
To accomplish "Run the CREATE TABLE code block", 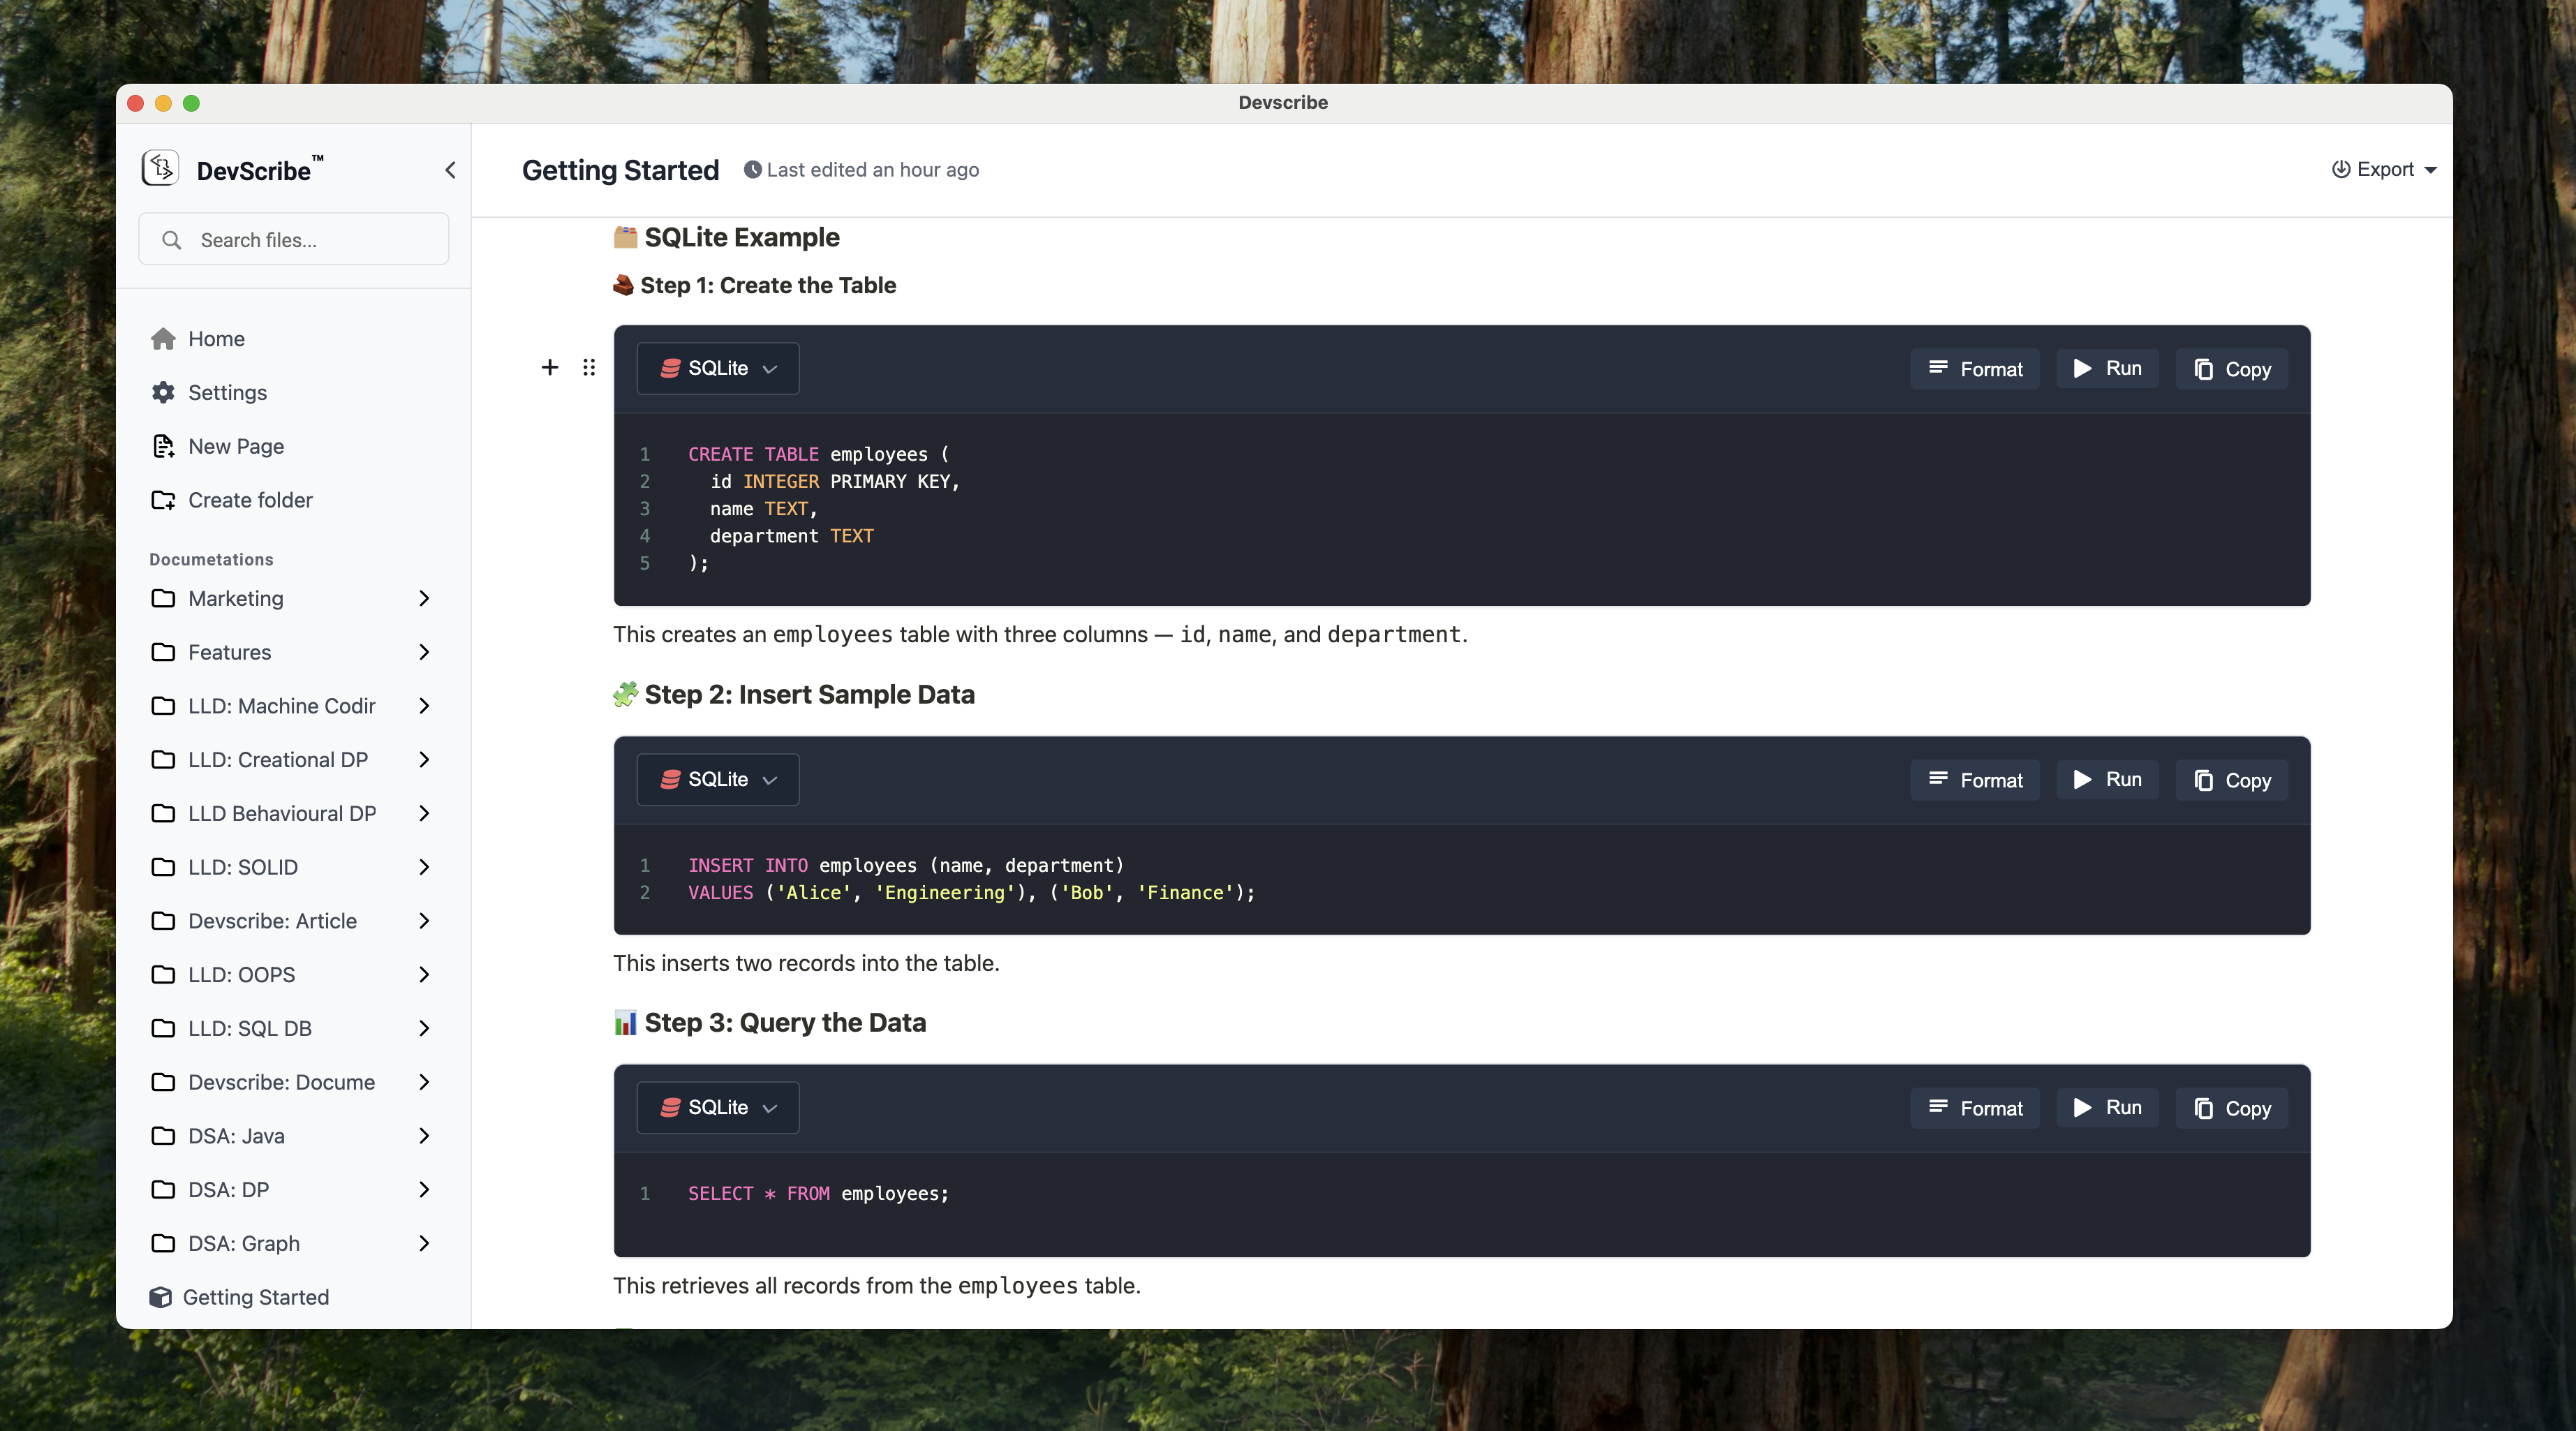I will 2107,369.
